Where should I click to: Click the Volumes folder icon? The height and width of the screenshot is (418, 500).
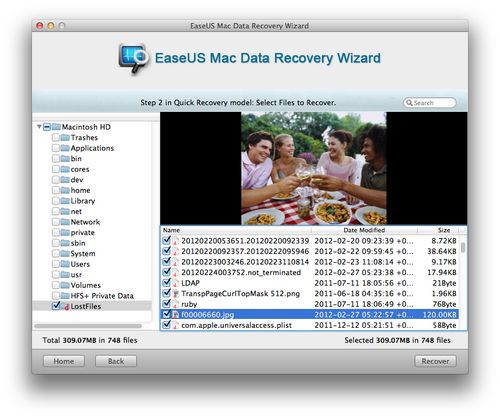65,285
